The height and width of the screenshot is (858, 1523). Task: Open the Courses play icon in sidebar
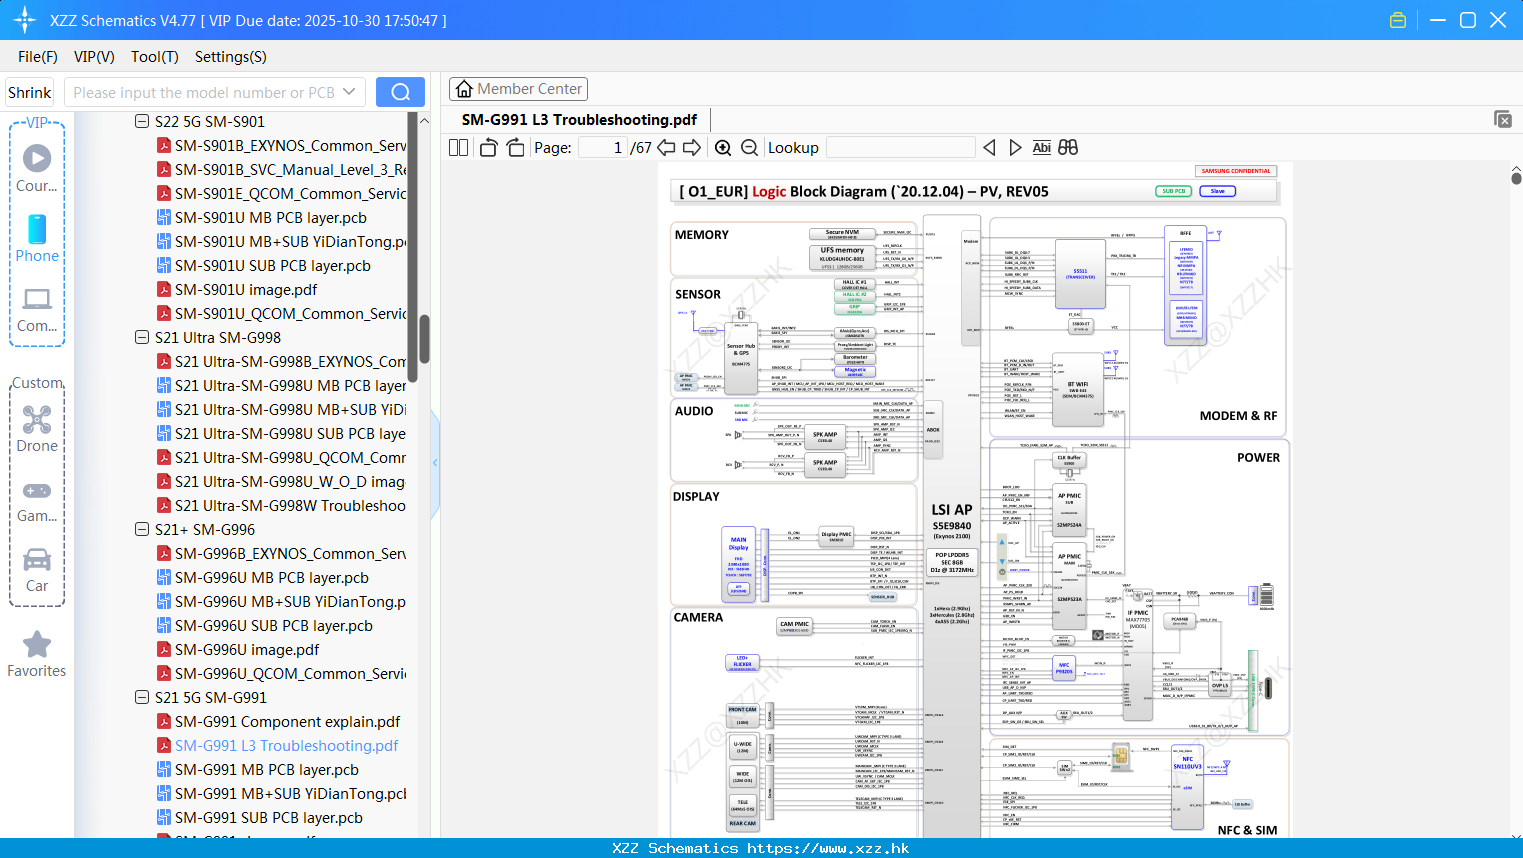(x=37, y=158)
